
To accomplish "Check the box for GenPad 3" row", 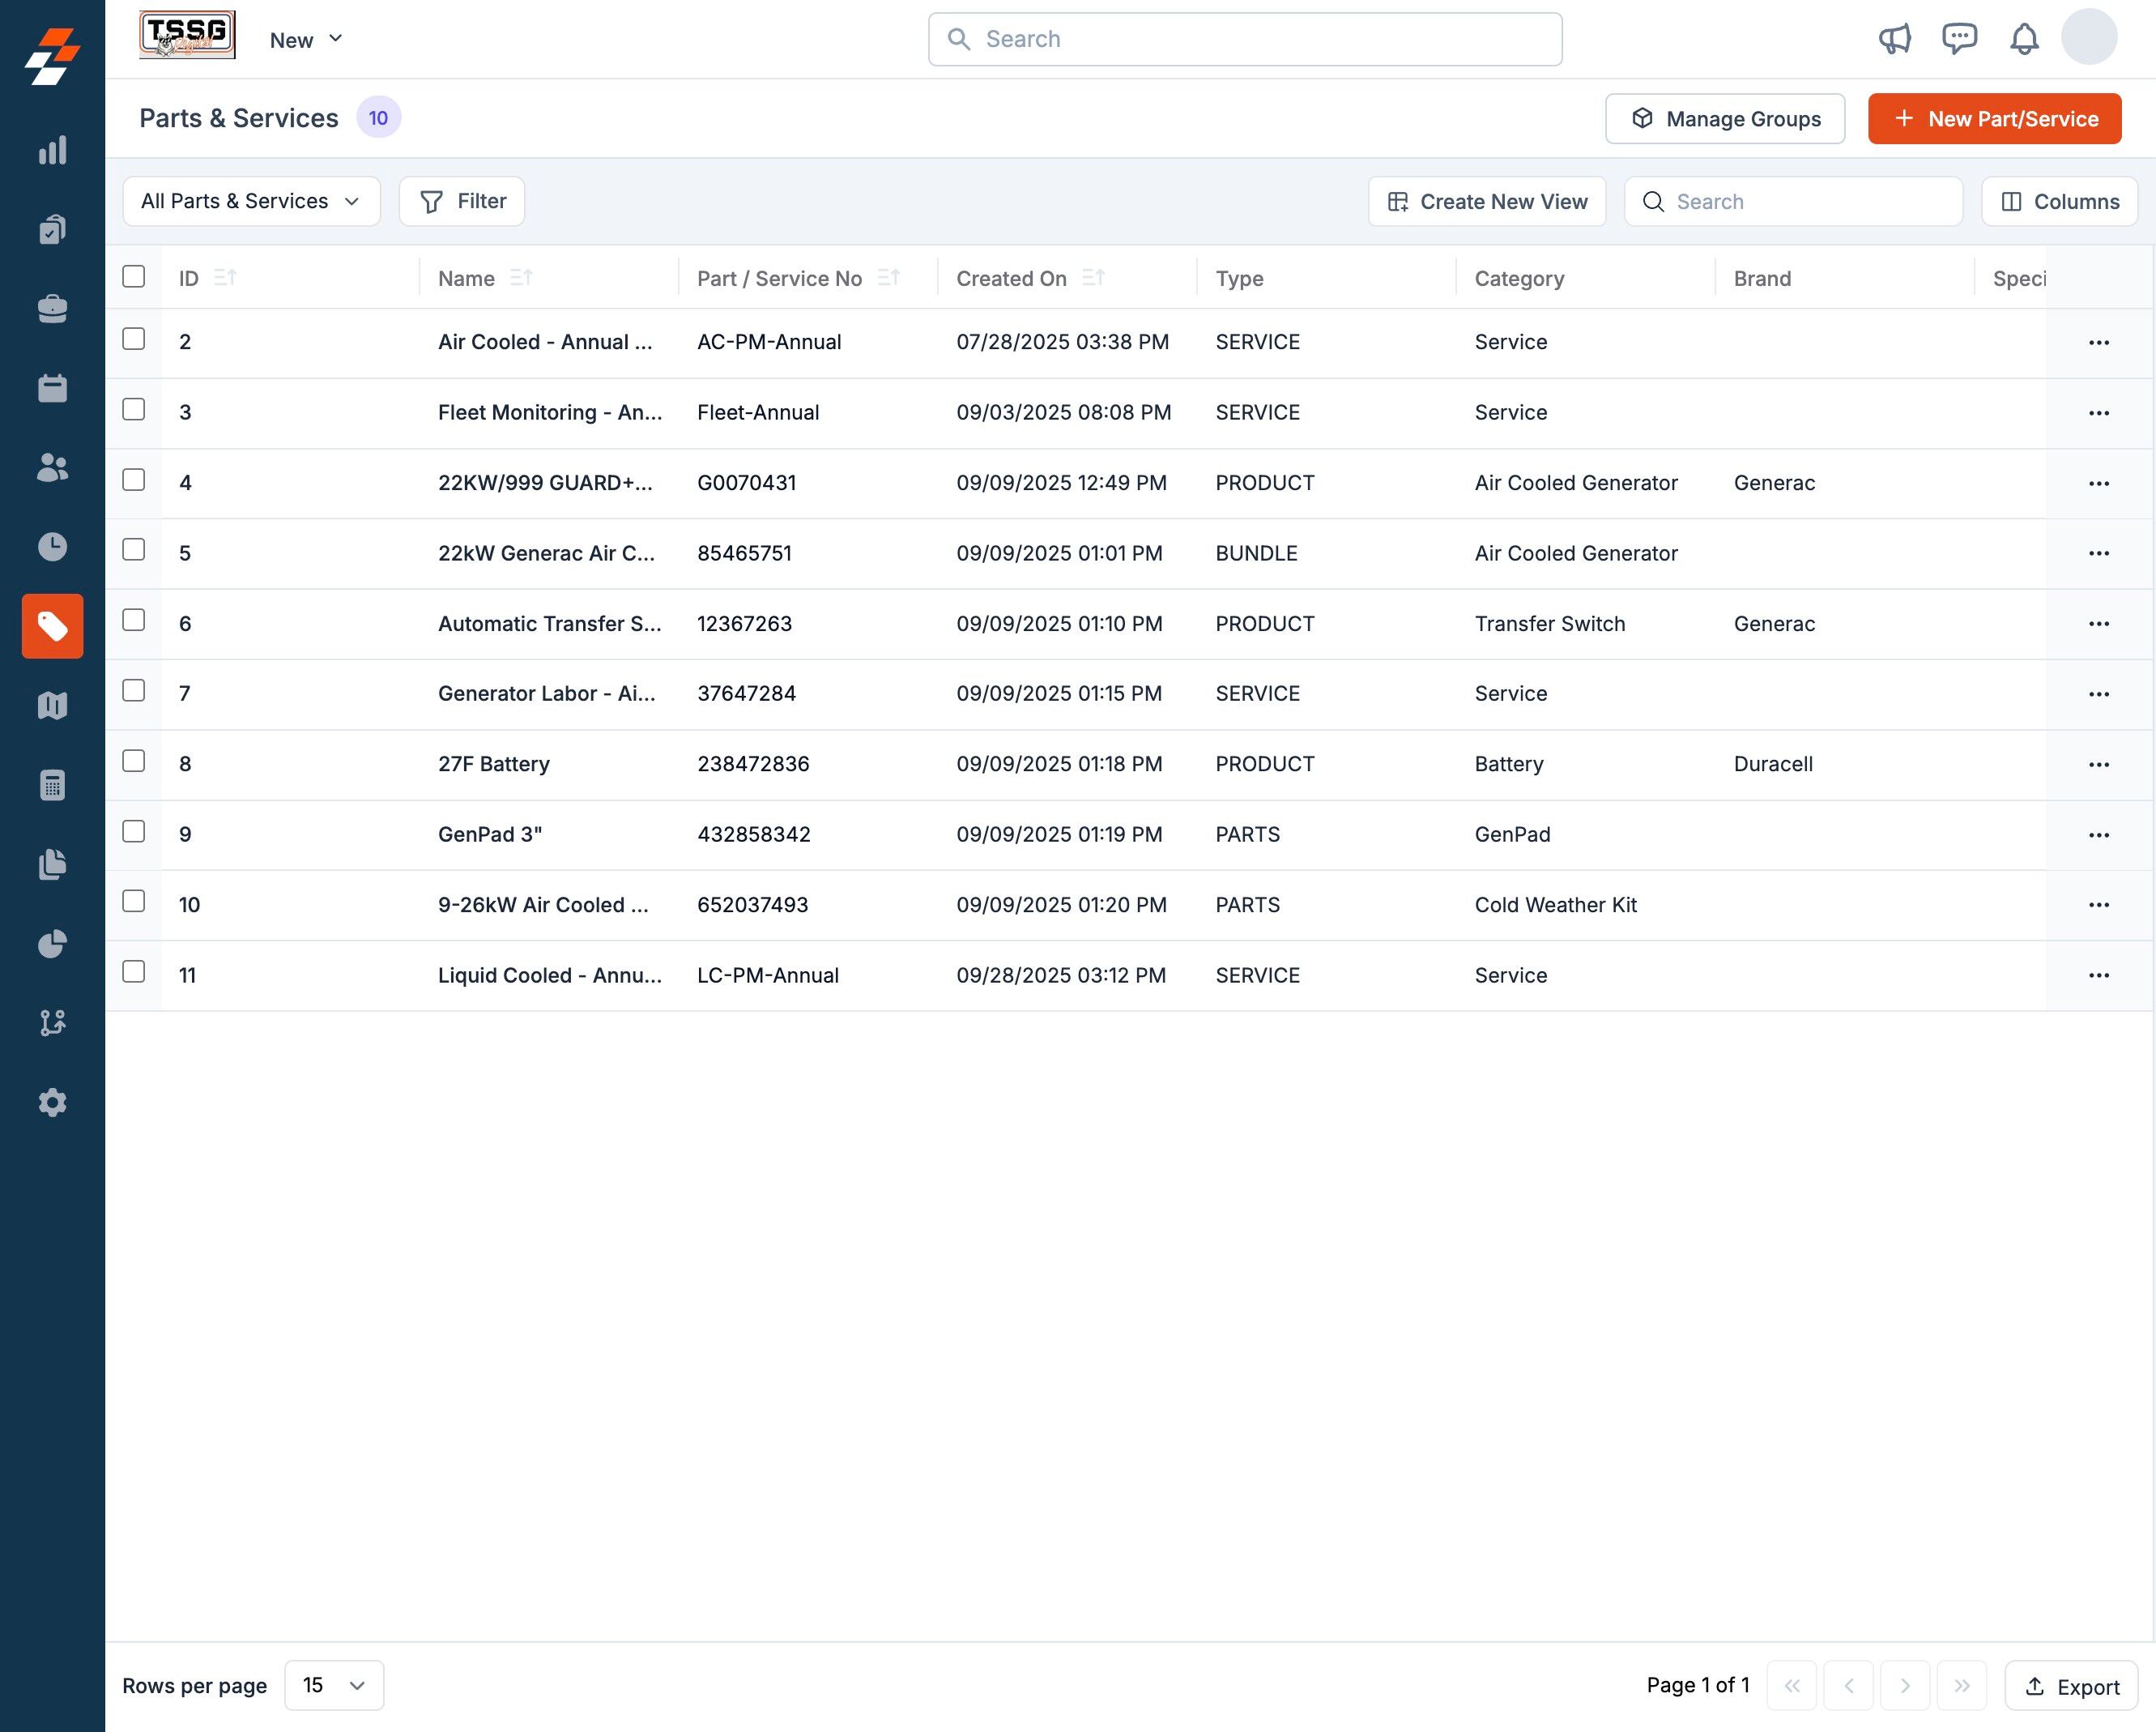I will pyautogui.click(x=133, y=832).
